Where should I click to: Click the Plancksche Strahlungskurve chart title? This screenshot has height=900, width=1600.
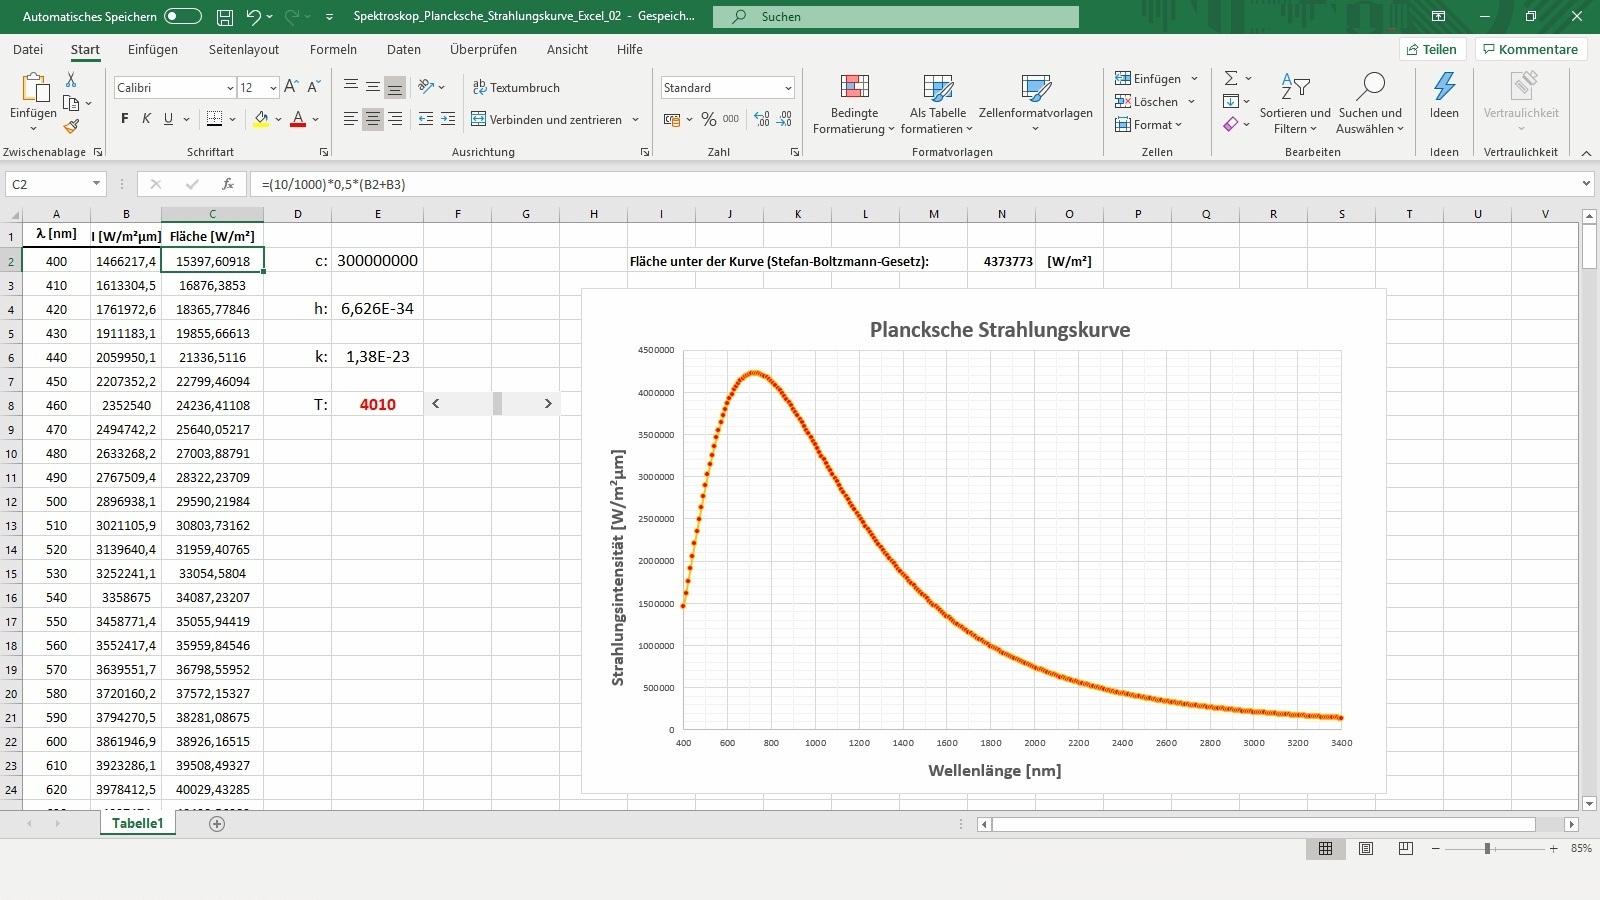pos(1000,330)
